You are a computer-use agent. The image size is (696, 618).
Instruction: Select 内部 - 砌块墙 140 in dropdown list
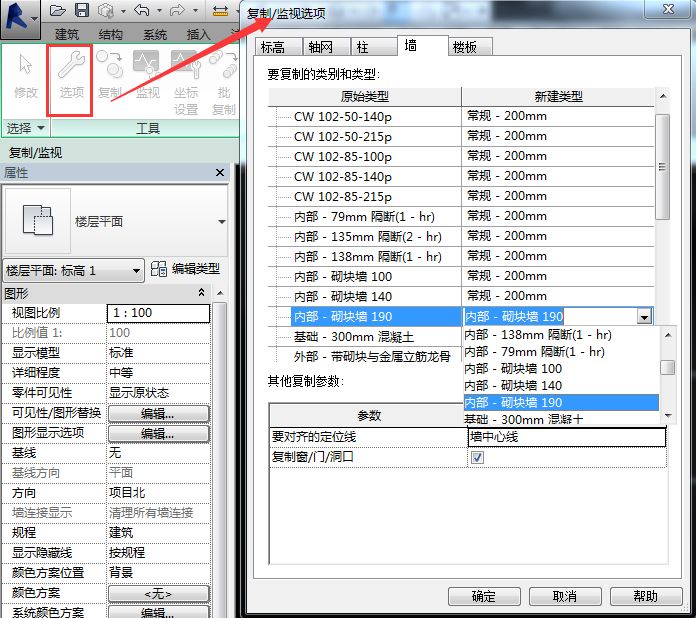560,385
